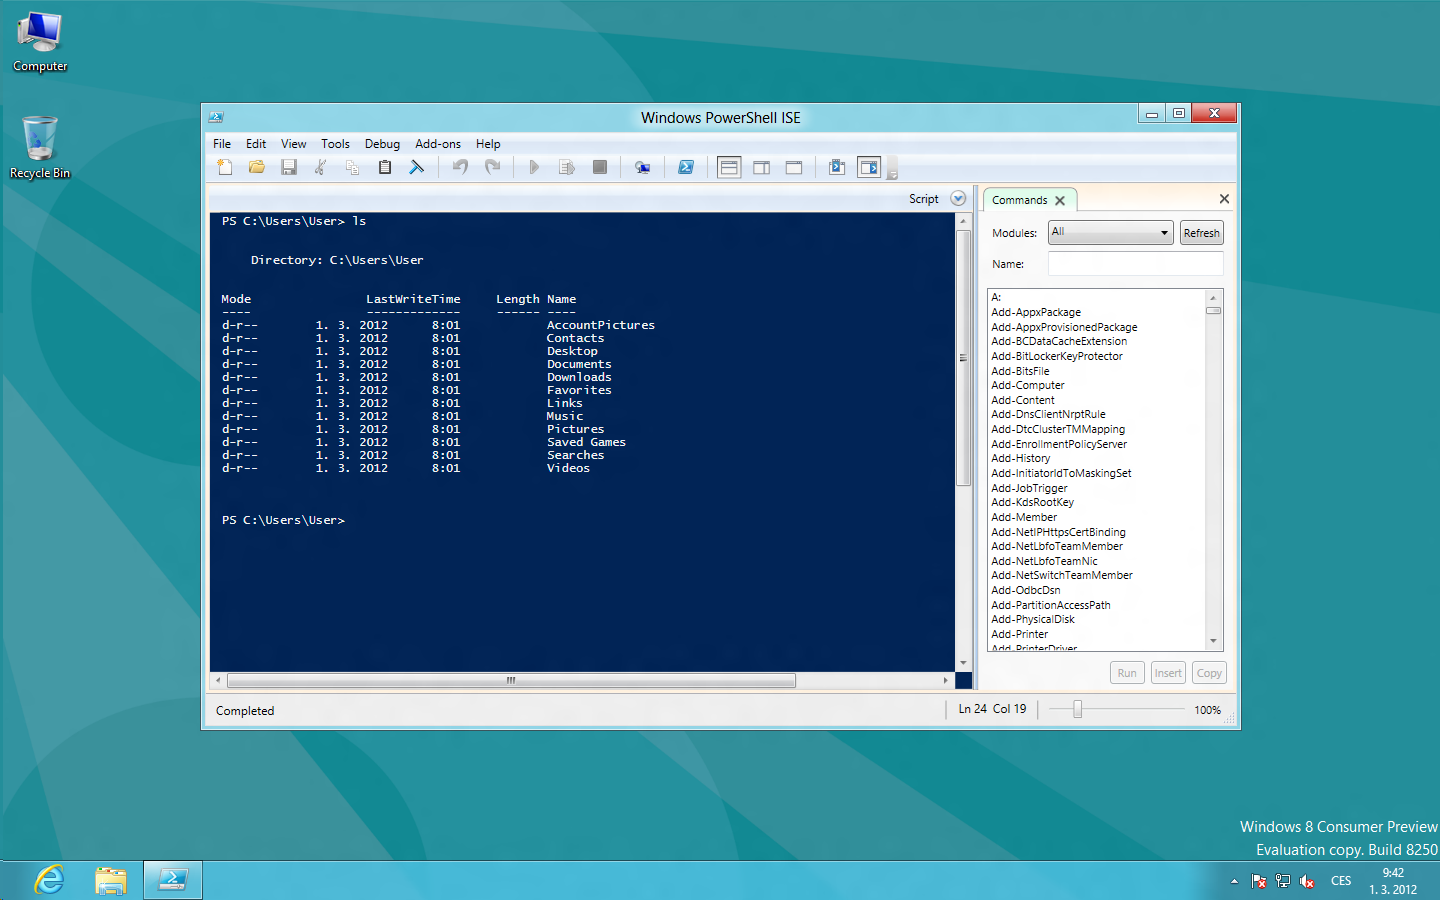Select Add-AppxPackage in command list
This screenshot has height=900, width=1440.
click(1036, 312)
